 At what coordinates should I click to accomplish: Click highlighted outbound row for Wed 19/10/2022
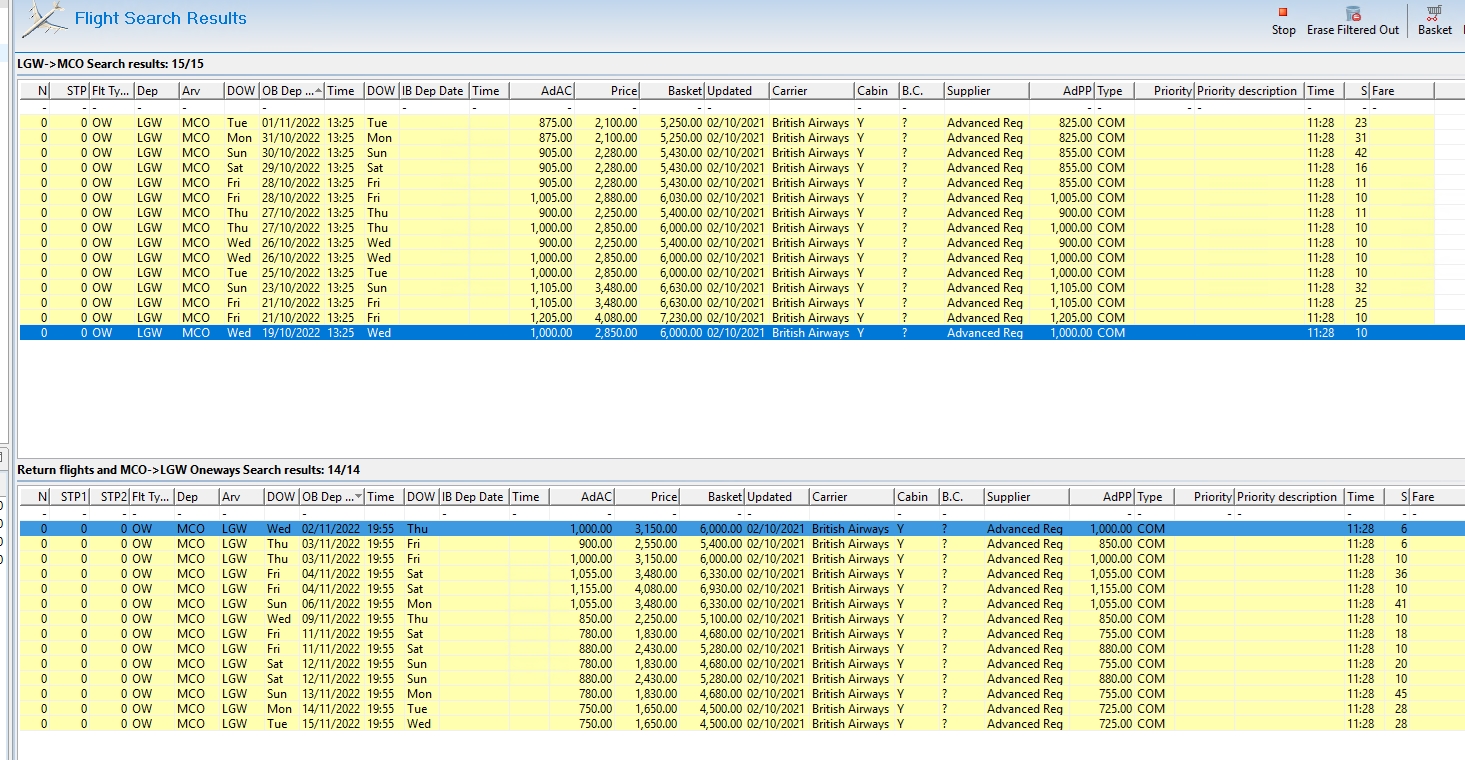click(290, 333)
